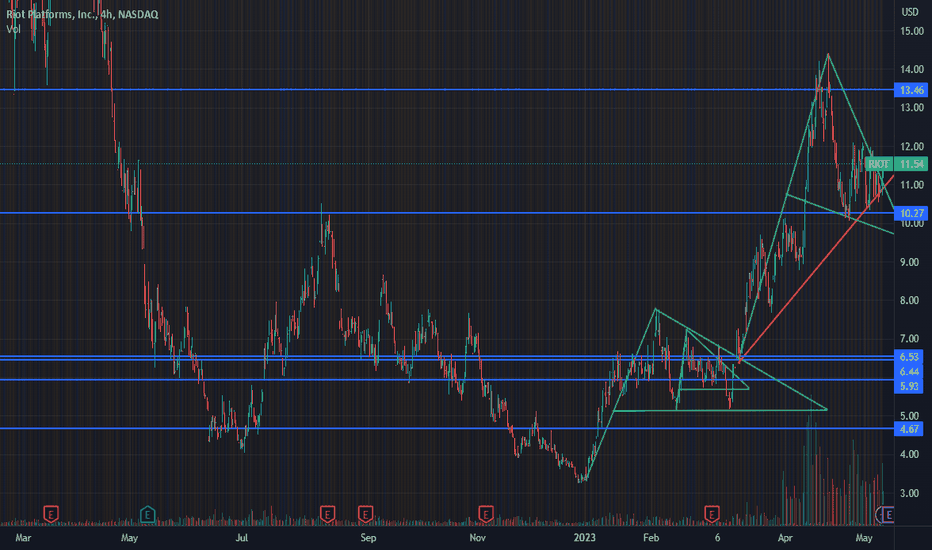Click the Jul label on the time axis
Viewport: 932px width, 550px height.
coord(241,538)
